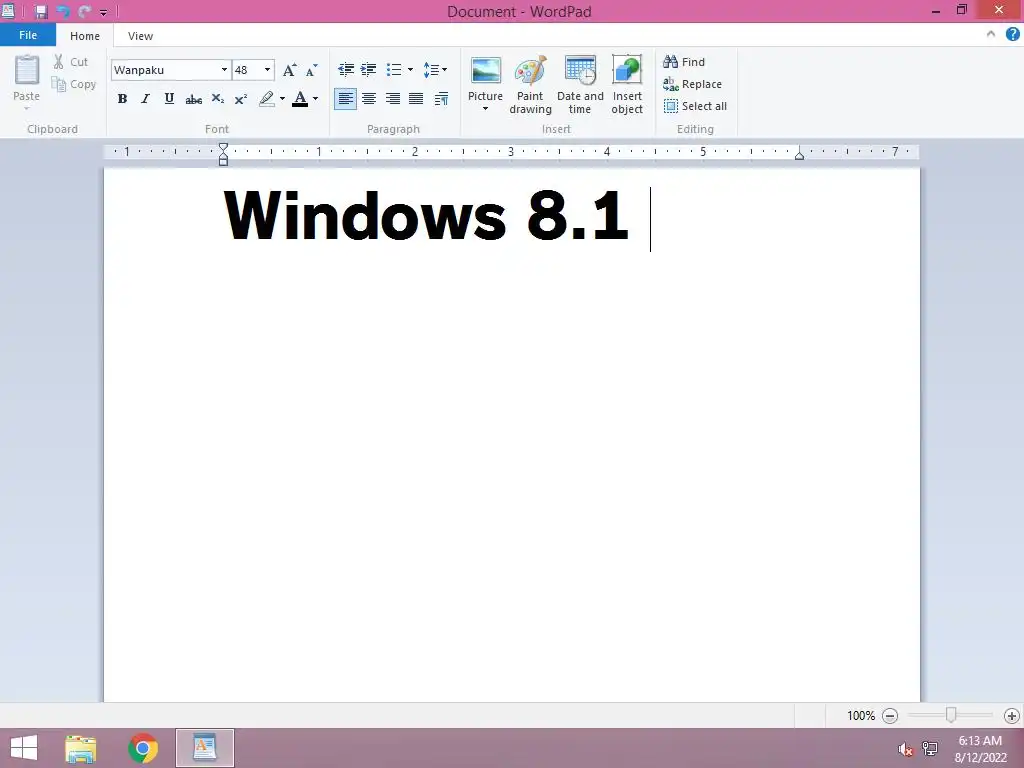The width and height of the screenshot is (1024, 768).
Task: Start a bulleted list
Action: tap(394, 69)
